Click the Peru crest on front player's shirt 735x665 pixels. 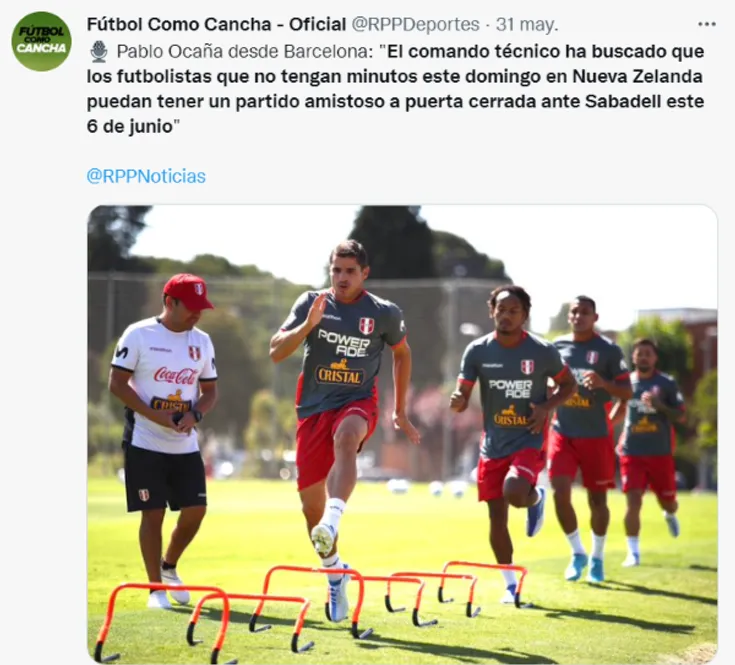click(x=366, y=325)
